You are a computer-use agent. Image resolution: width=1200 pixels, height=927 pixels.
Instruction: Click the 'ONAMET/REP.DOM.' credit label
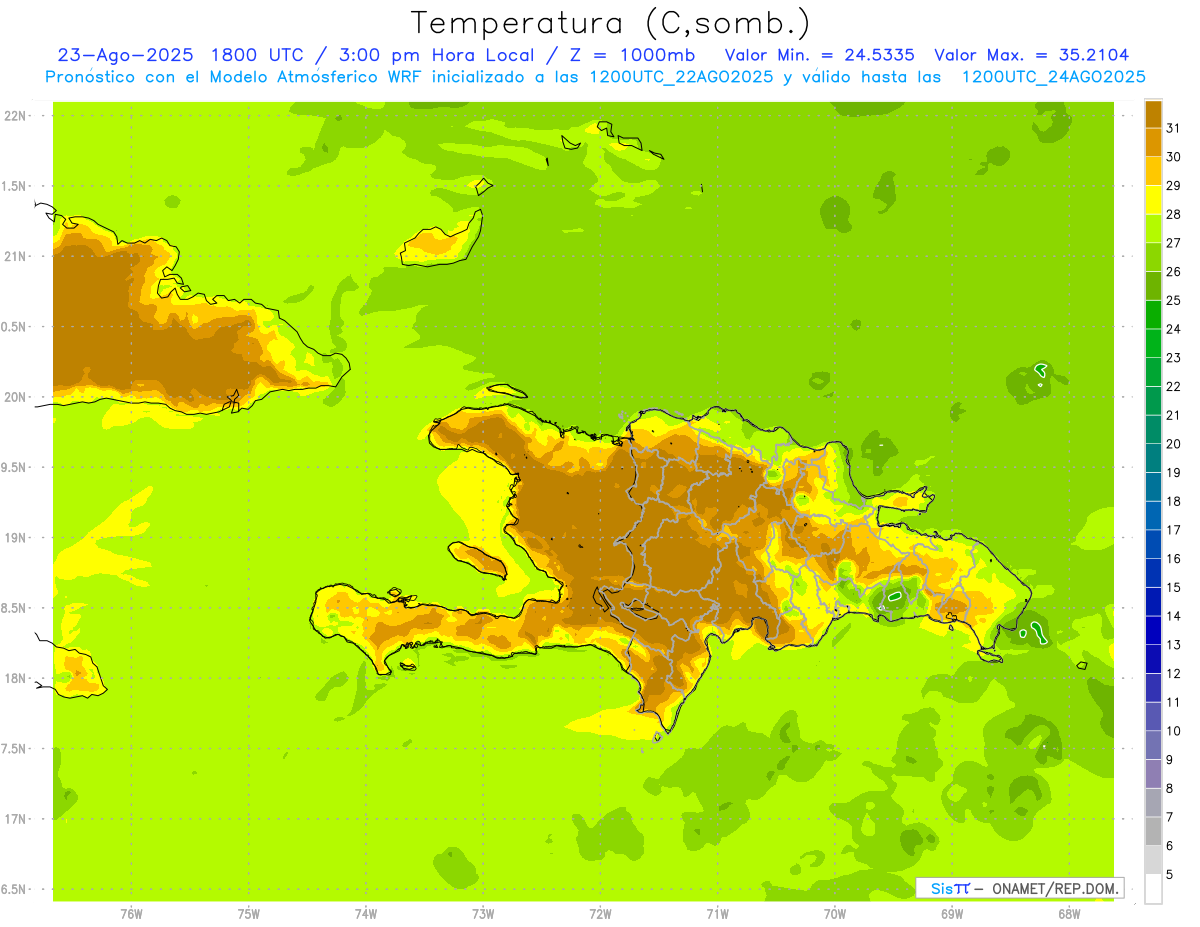click(x=1056, y=888)
